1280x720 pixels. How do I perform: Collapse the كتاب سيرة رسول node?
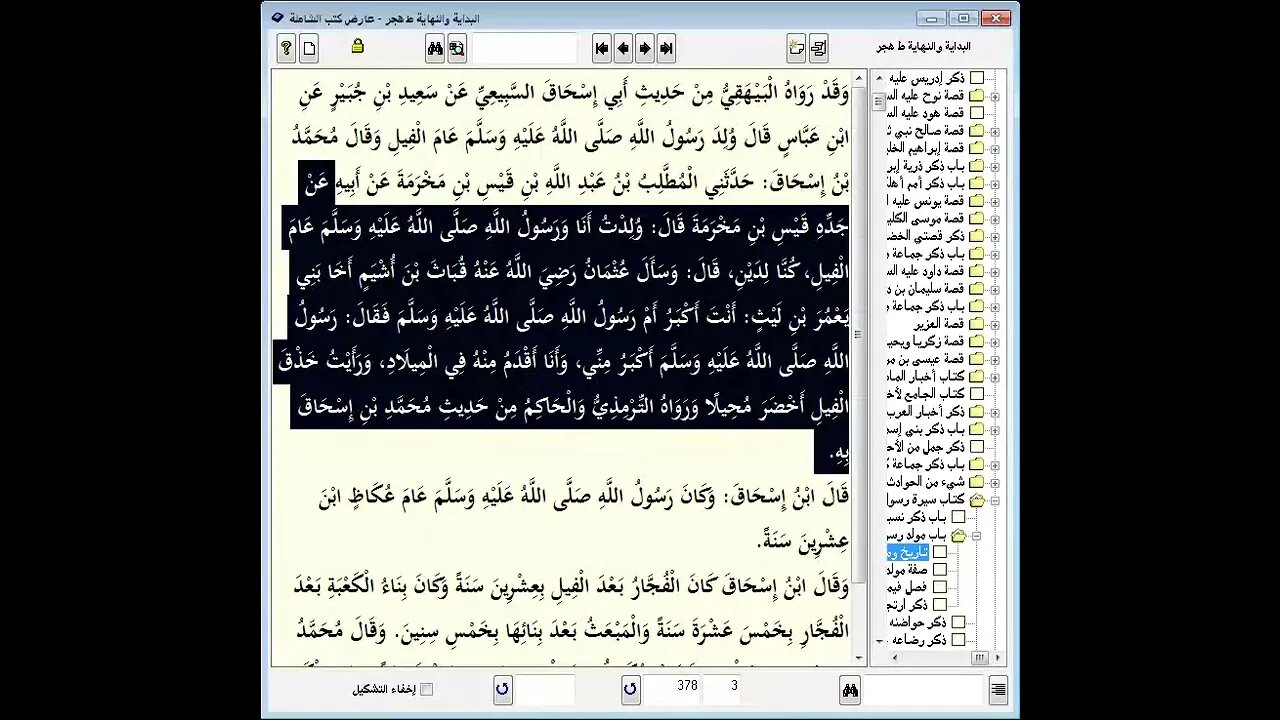pos(995,499)
